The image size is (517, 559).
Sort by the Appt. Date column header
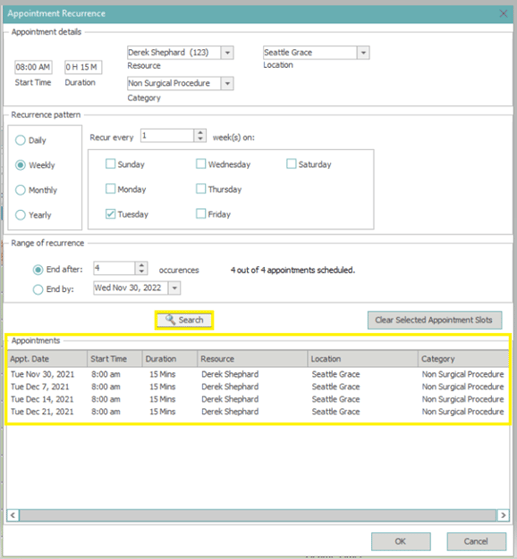point(47,359)
